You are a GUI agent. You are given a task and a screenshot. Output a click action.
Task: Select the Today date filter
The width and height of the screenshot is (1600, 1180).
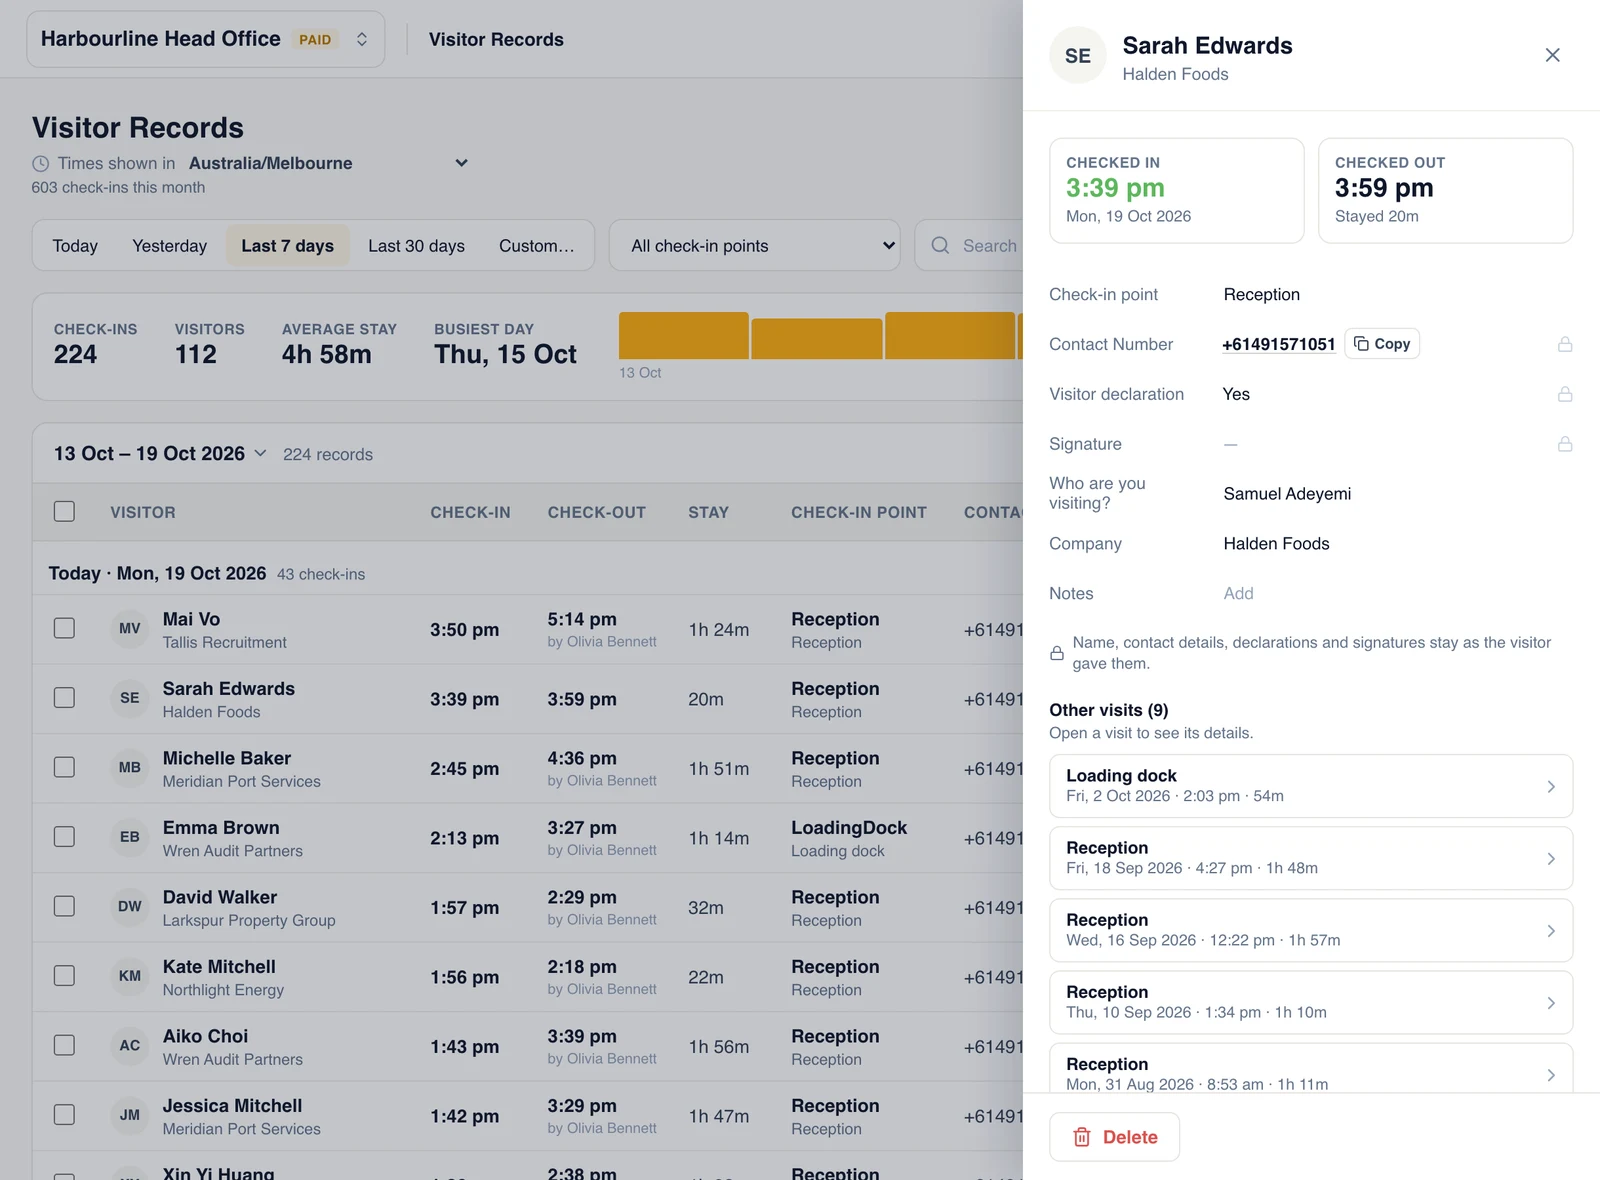(x=75, y=246)
